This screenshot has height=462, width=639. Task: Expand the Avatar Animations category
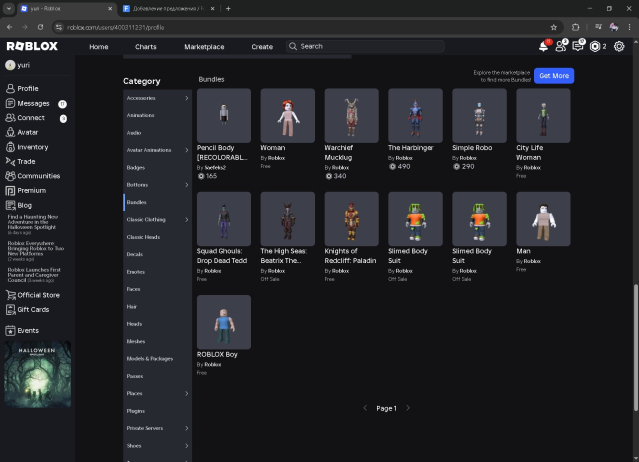point(186,150)
